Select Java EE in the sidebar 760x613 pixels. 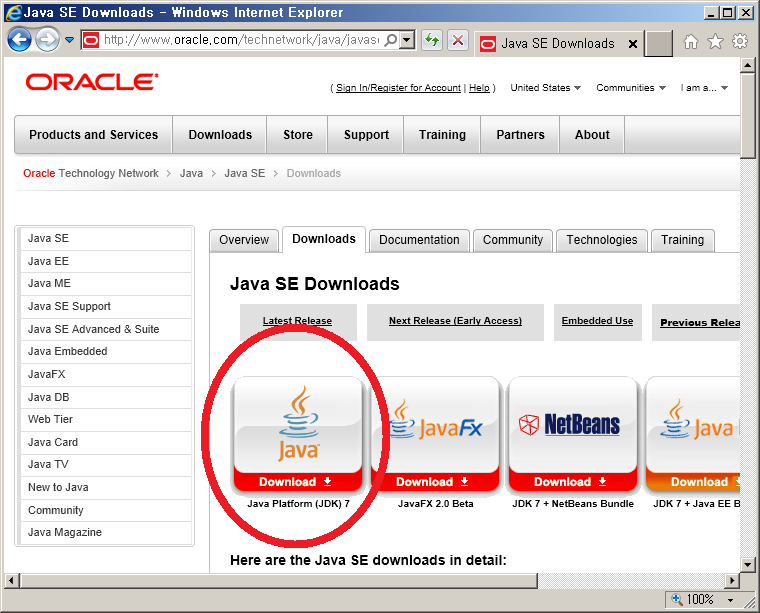click(106, 261)
